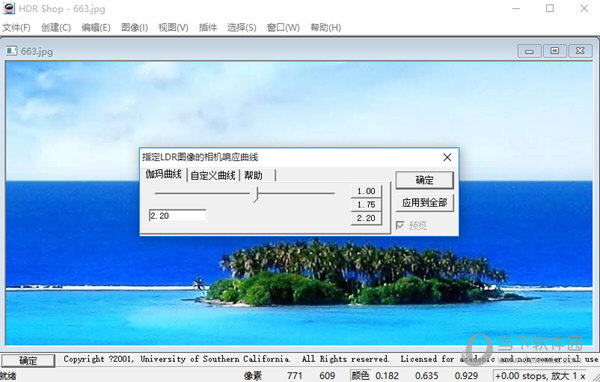Set gamma preset to 1.75
The width and height of the screenshot is (600, 382).
[366, 205]
